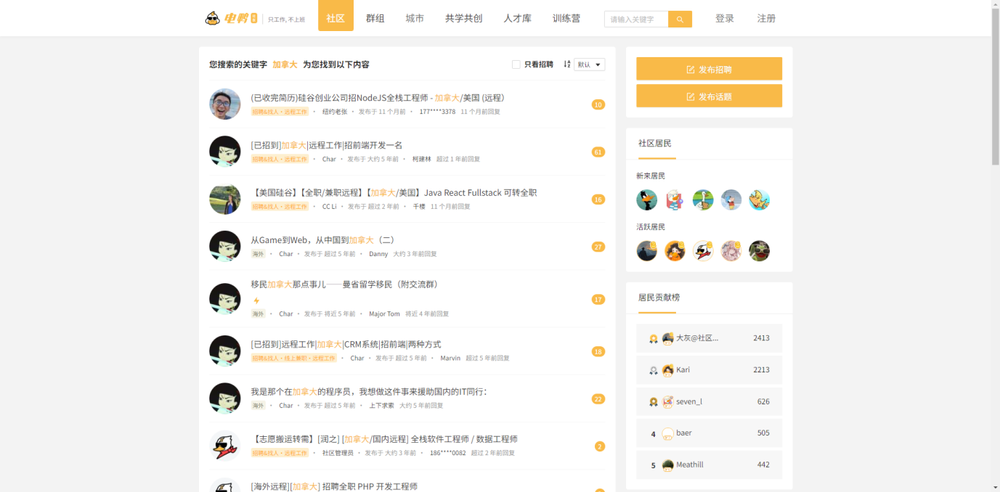Open post 招聘全职 PHP 开发工程师

(334, 486)
